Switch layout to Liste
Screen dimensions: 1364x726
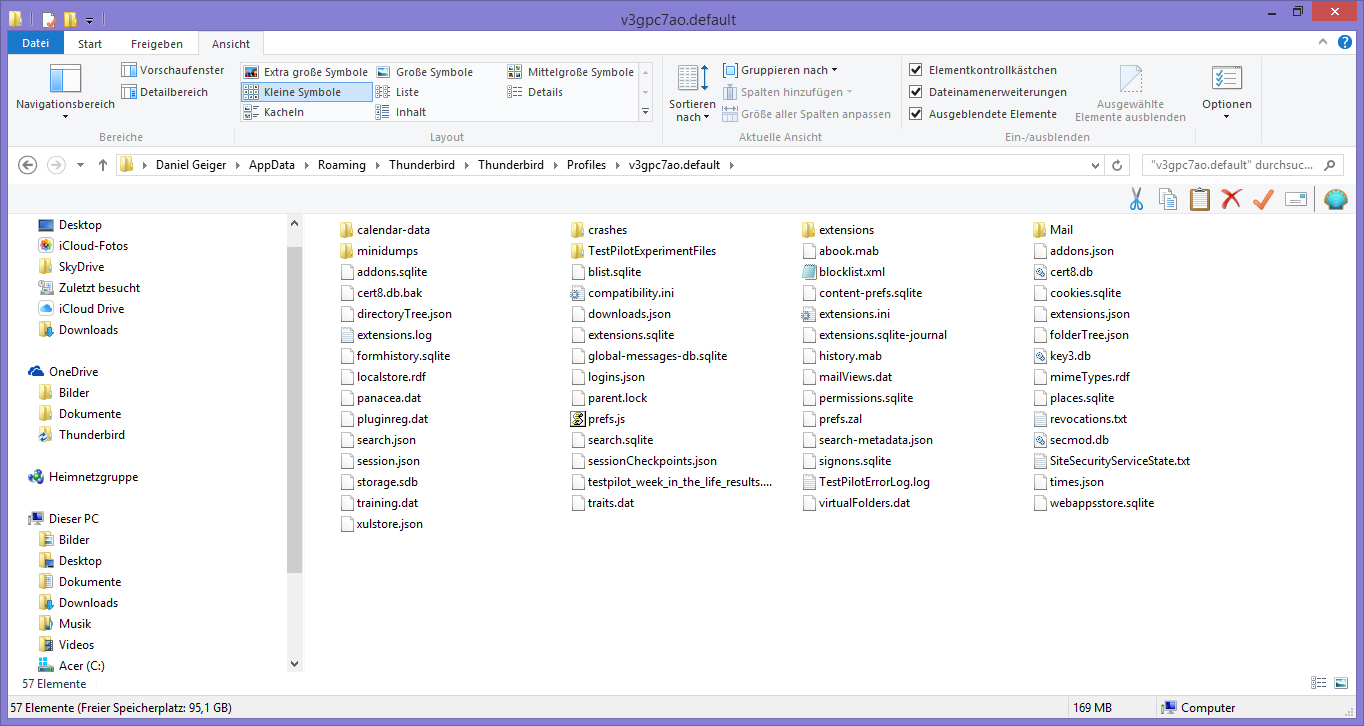click(399, 92)
